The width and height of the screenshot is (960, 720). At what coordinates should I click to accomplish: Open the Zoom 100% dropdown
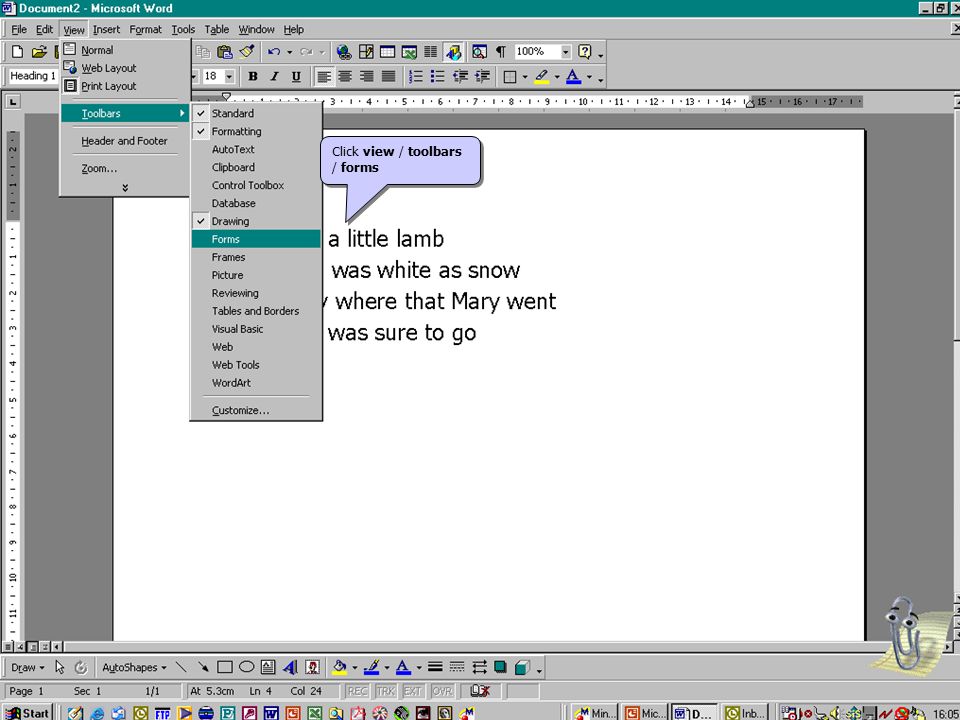[566, 52]
